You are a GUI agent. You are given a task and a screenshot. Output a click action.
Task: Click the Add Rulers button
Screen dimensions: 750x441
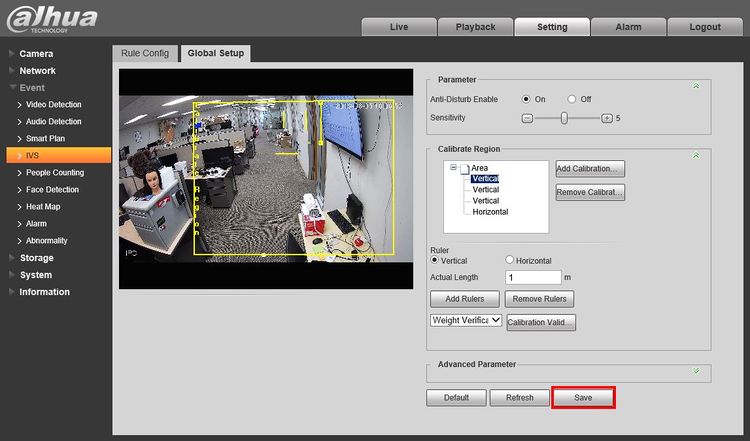pos(464,299)
